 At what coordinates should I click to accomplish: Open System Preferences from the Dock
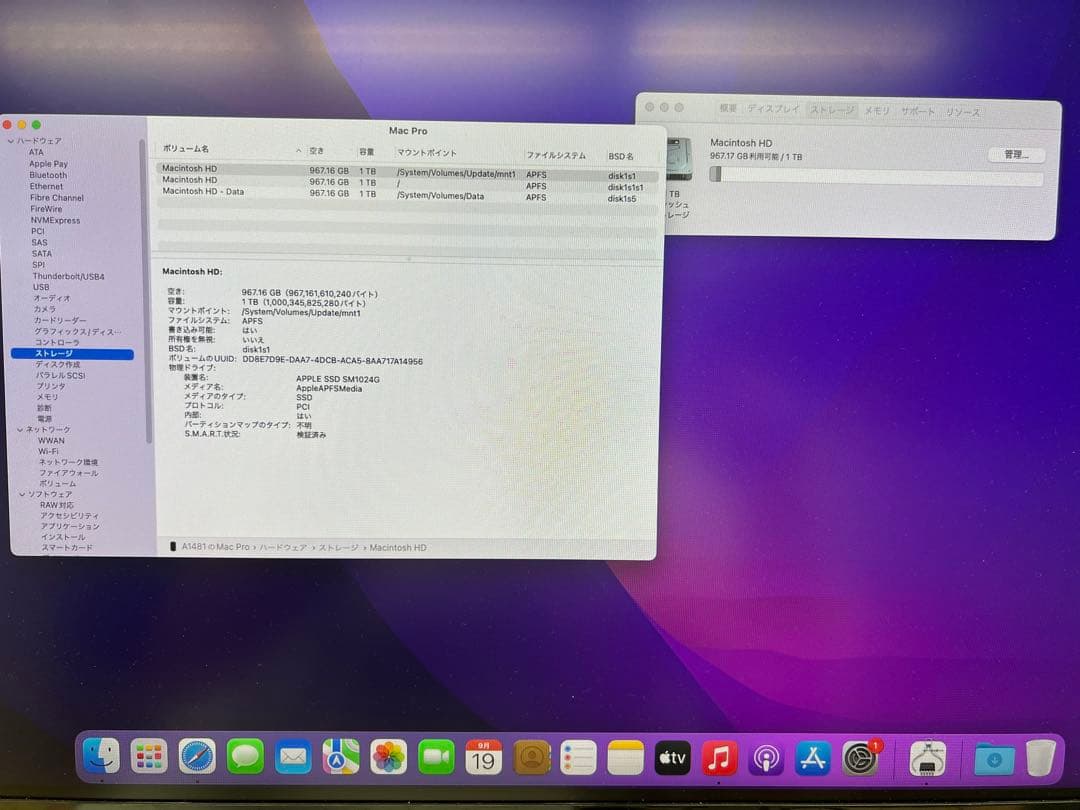(860, 757)
